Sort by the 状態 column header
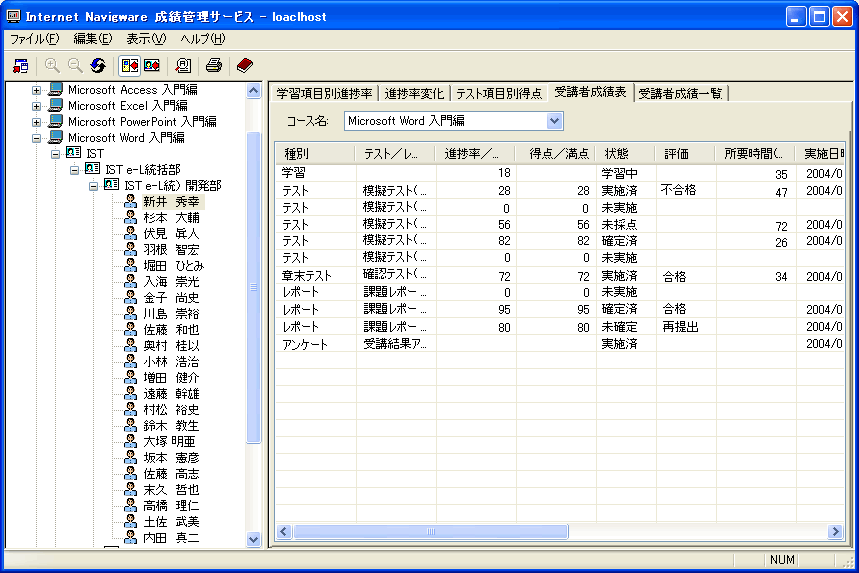Screen dimensions: 859x573 point(626,154)
